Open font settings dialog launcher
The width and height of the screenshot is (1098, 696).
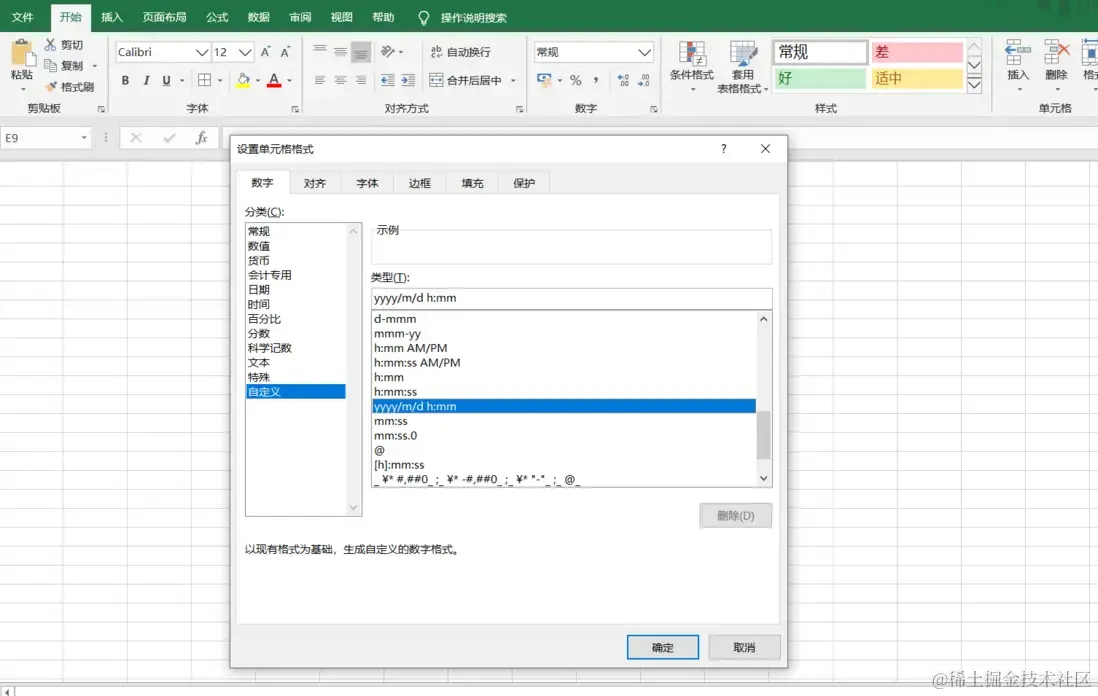[295, 109]
